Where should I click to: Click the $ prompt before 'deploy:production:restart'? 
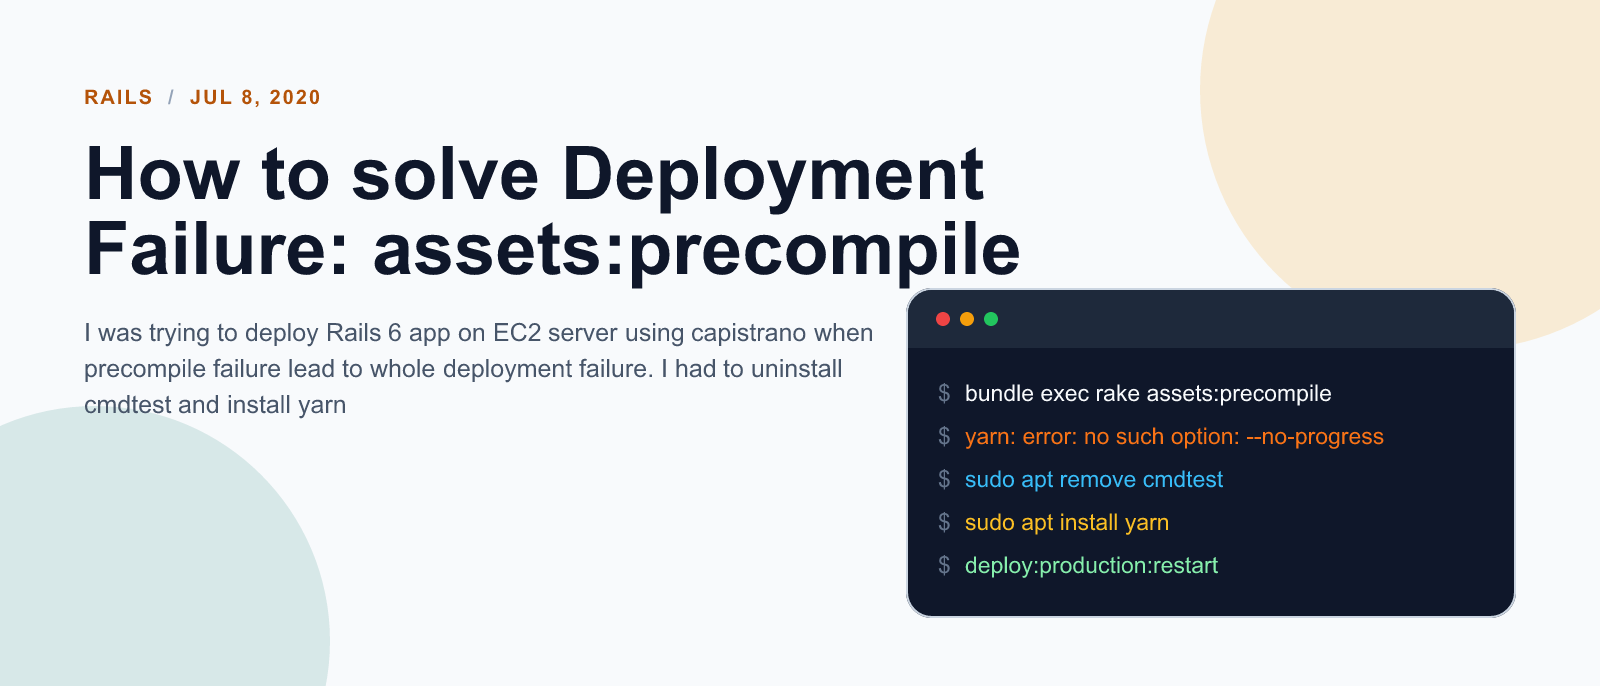coord(944,566)
